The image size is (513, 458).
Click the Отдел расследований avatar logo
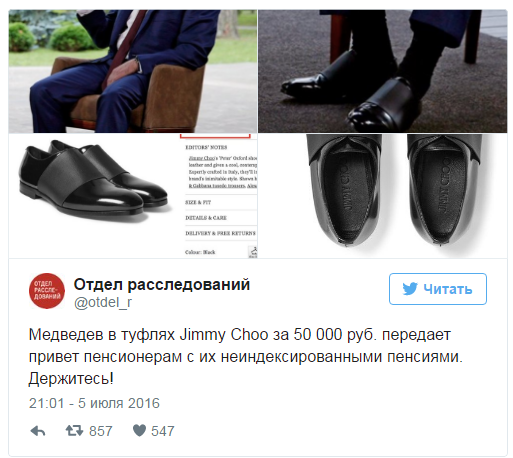coord(47,291)
